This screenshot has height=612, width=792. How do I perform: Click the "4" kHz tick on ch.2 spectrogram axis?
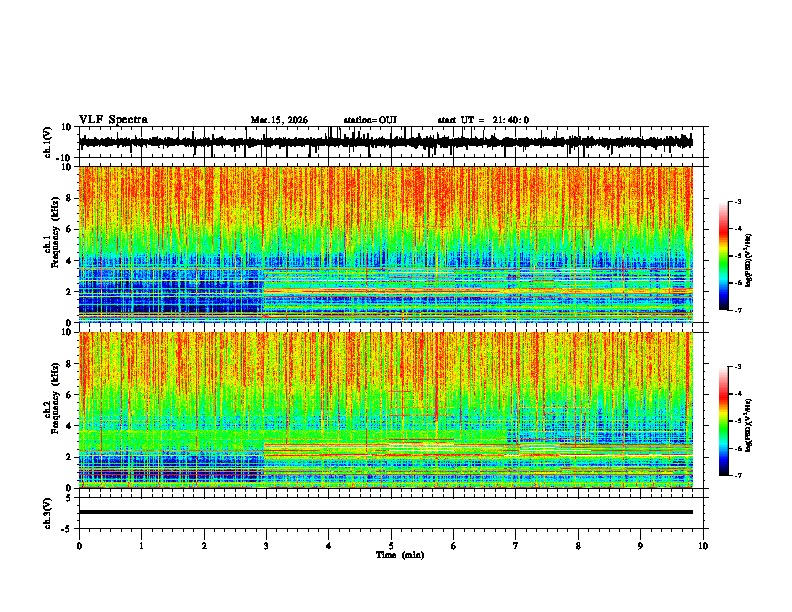pyautogui.click(x=70, y=426)
